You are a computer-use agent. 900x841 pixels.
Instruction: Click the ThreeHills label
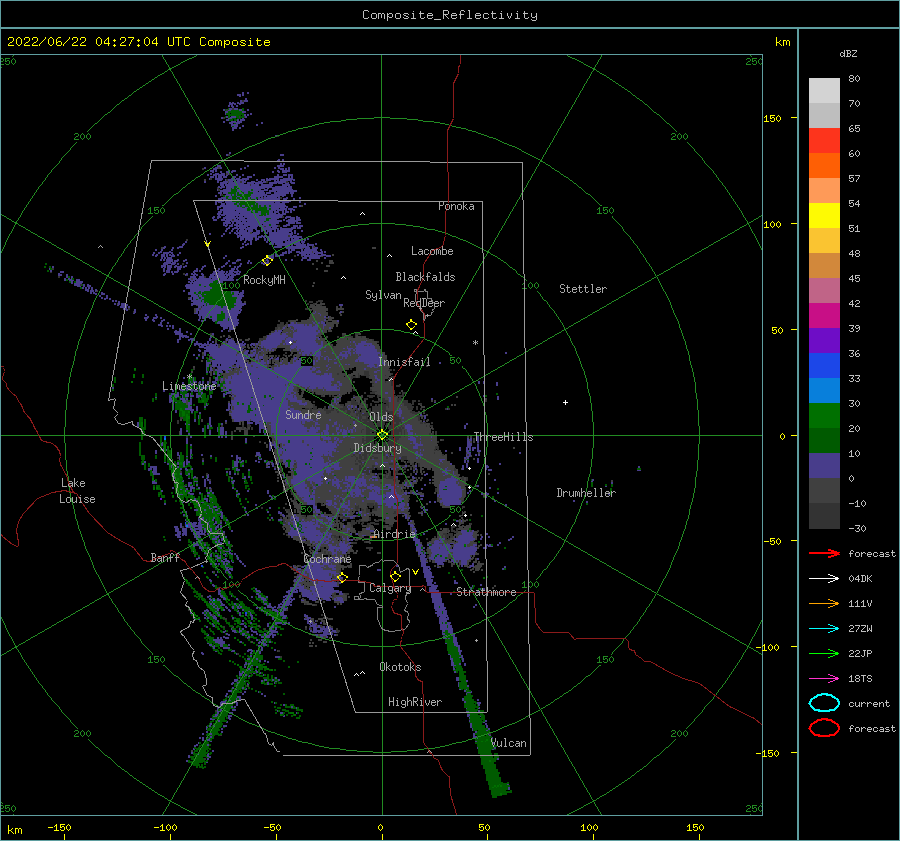pyautogui.click(x=503, y=437)
